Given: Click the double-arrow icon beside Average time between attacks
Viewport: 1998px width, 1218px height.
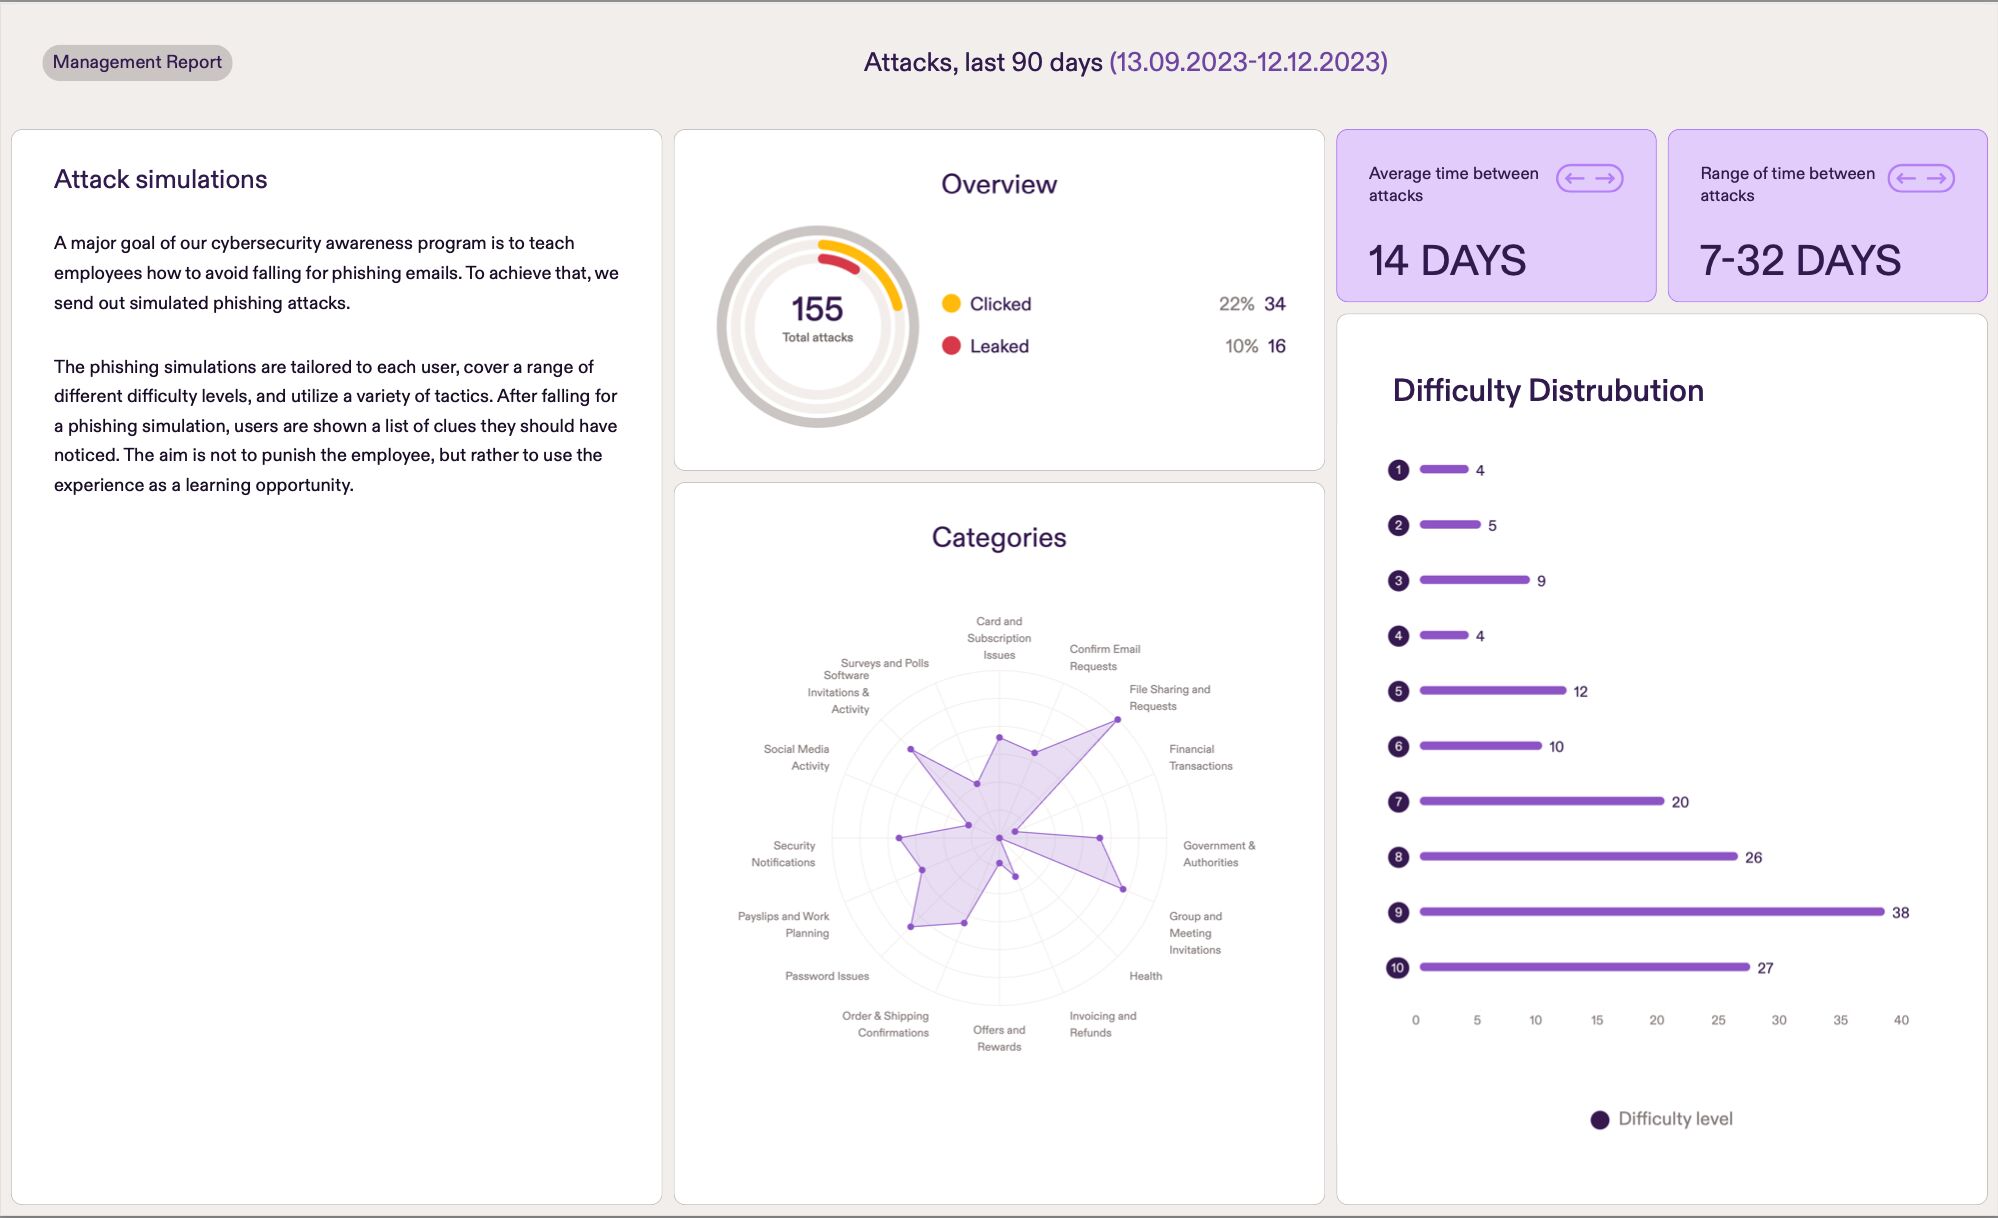Looking at the screenshot, I should click(x=1589, y=179).
